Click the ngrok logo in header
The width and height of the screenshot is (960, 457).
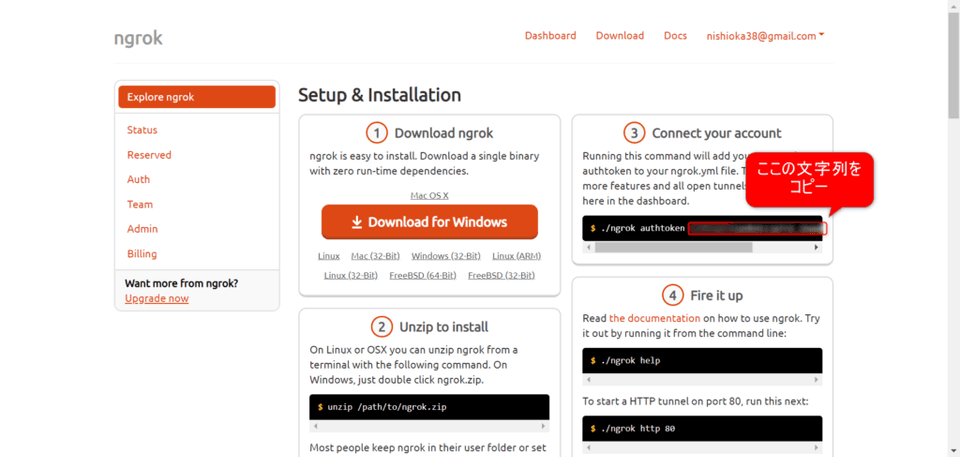138,38
